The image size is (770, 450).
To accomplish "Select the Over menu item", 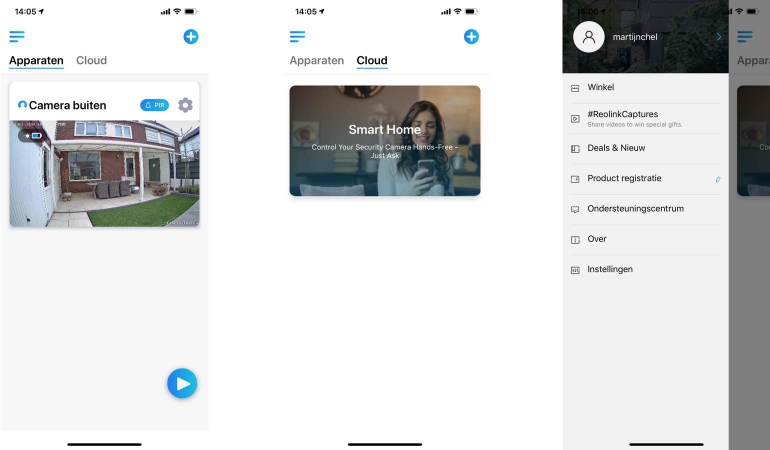I will coord(597,239).
